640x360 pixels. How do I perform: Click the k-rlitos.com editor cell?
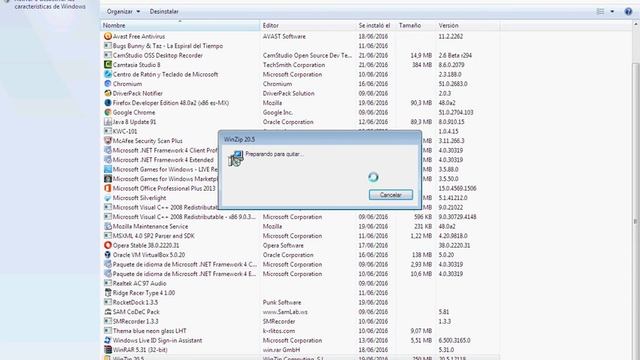click(279, 331)
